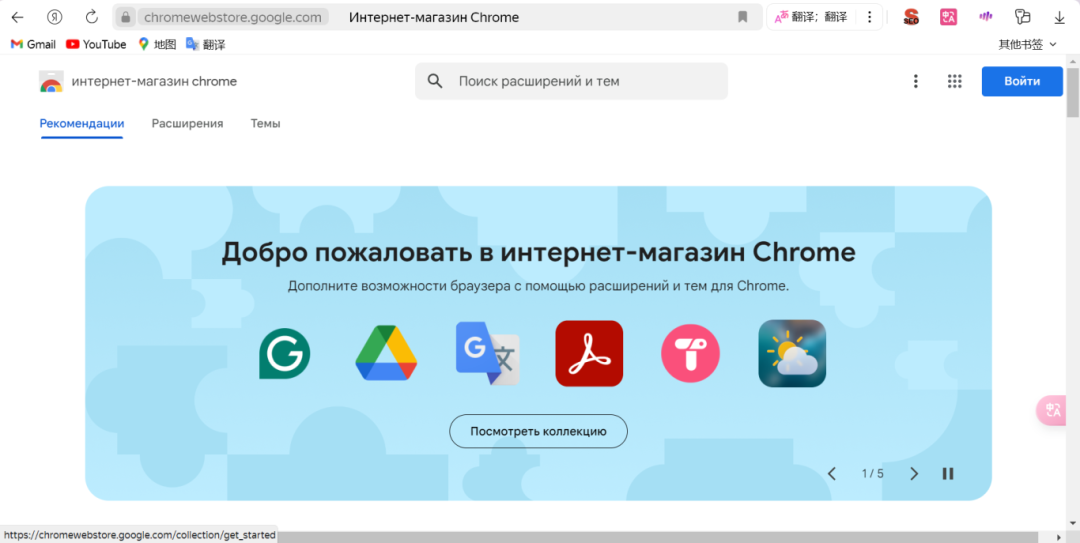The image size is (1080, 543).
Task: Open the Google apps grid
Action: pos(954,81)
